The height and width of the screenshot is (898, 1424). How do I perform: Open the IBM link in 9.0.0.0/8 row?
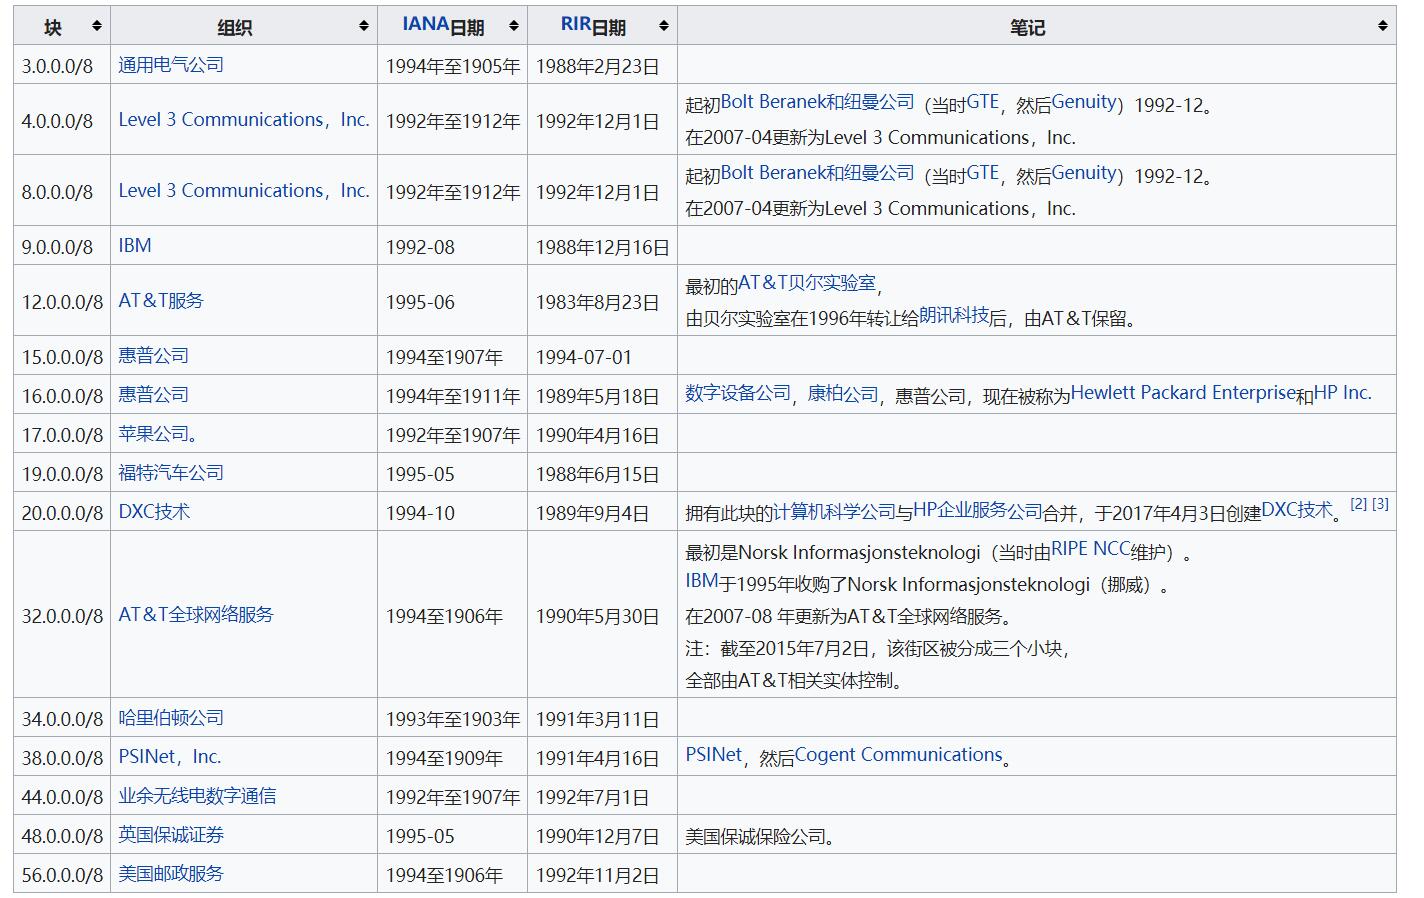coord(135,246)
